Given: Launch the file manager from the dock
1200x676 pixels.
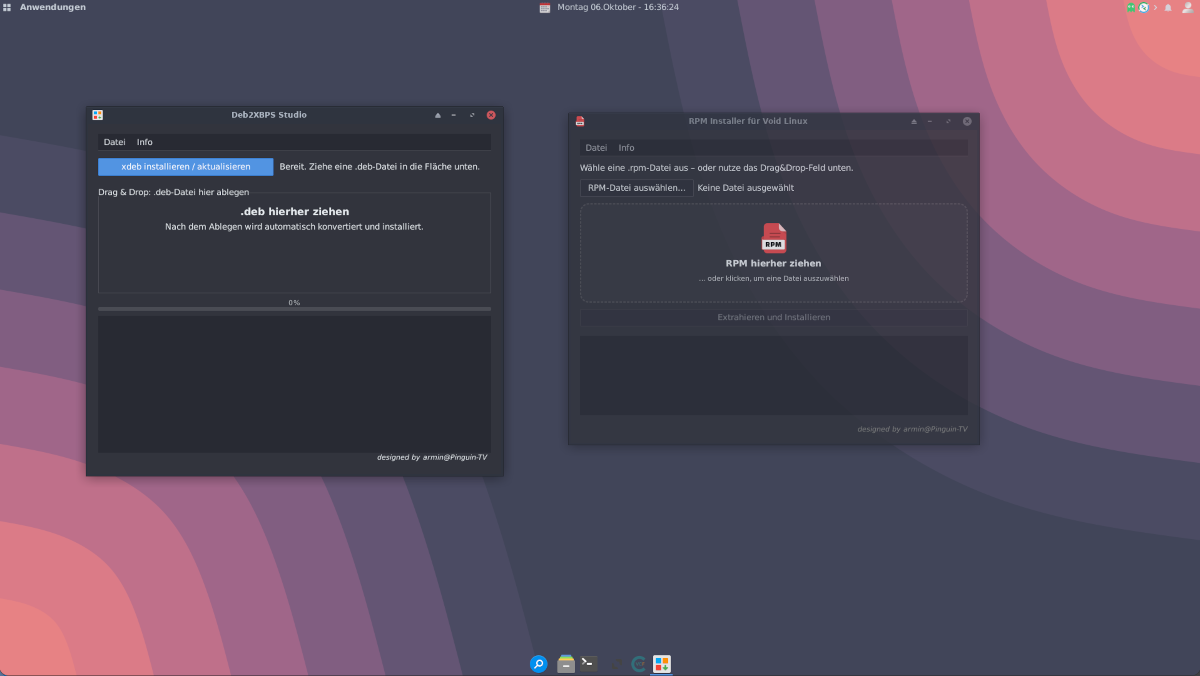Looking at the screenshot, I should [566, 664].
